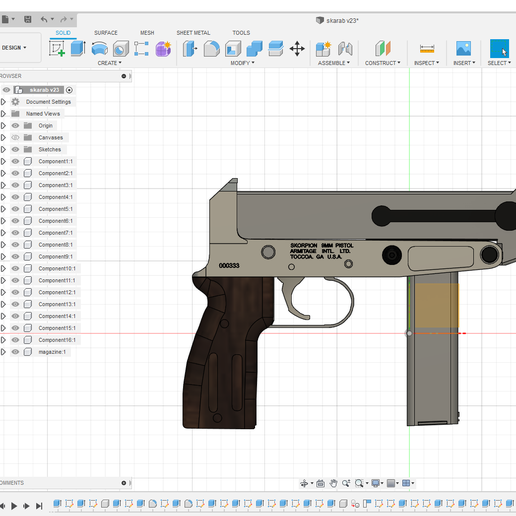Viewport: 516px width, 516px height.
Task: Open the CREATE dropdown menu
Action: tap(110, 63)
